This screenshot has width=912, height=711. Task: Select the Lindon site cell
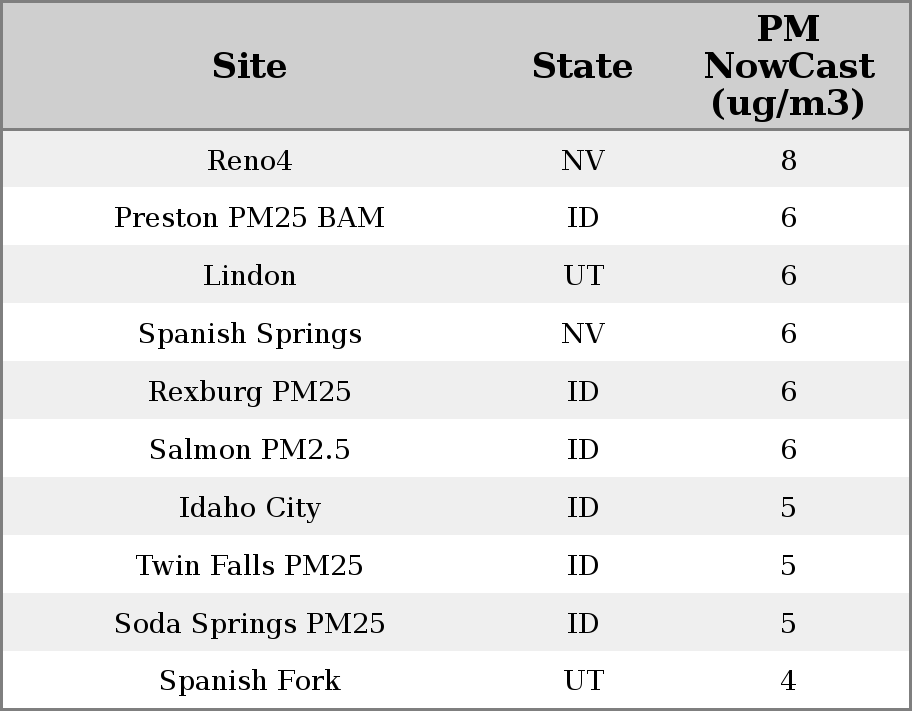point(249,276)
